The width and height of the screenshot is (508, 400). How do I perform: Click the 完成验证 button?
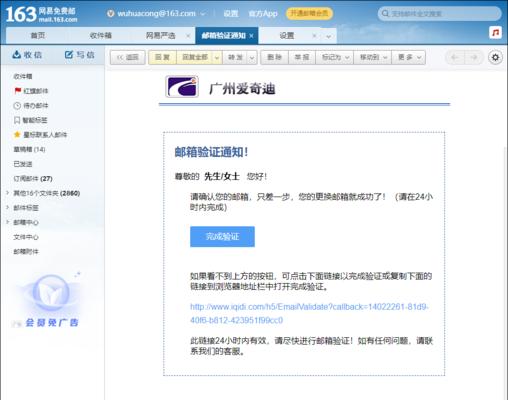[222, 237]
